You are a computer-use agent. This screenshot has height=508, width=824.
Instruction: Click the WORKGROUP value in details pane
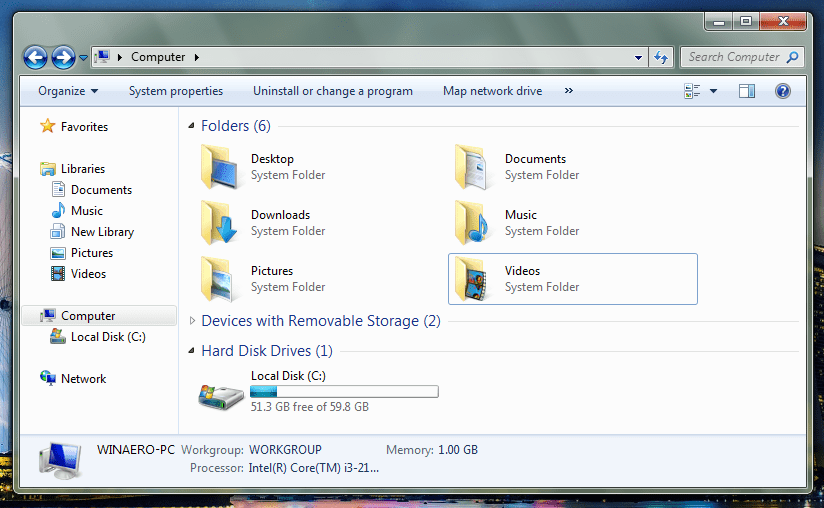[x=285, y=450]
